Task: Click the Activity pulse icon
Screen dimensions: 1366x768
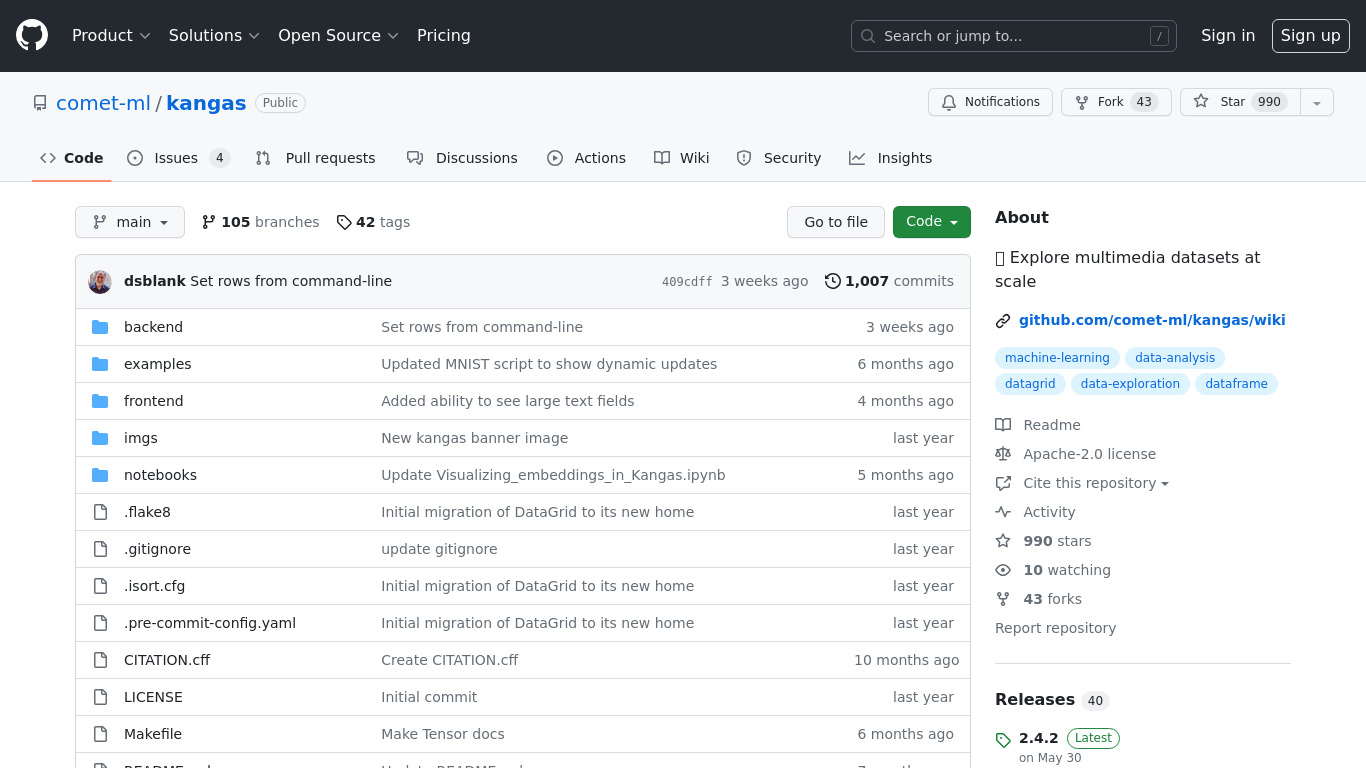Action: click(x=1003, y=512)
